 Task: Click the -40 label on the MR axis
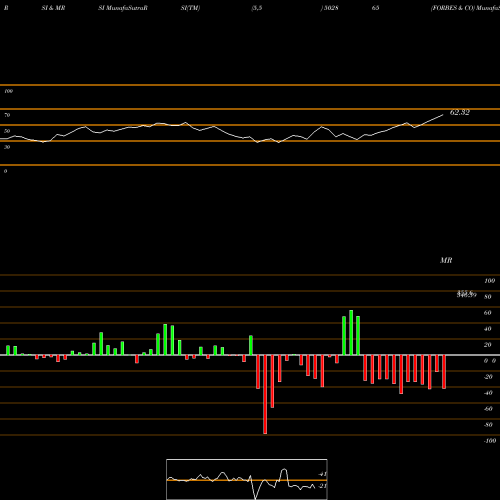[488, 393]
